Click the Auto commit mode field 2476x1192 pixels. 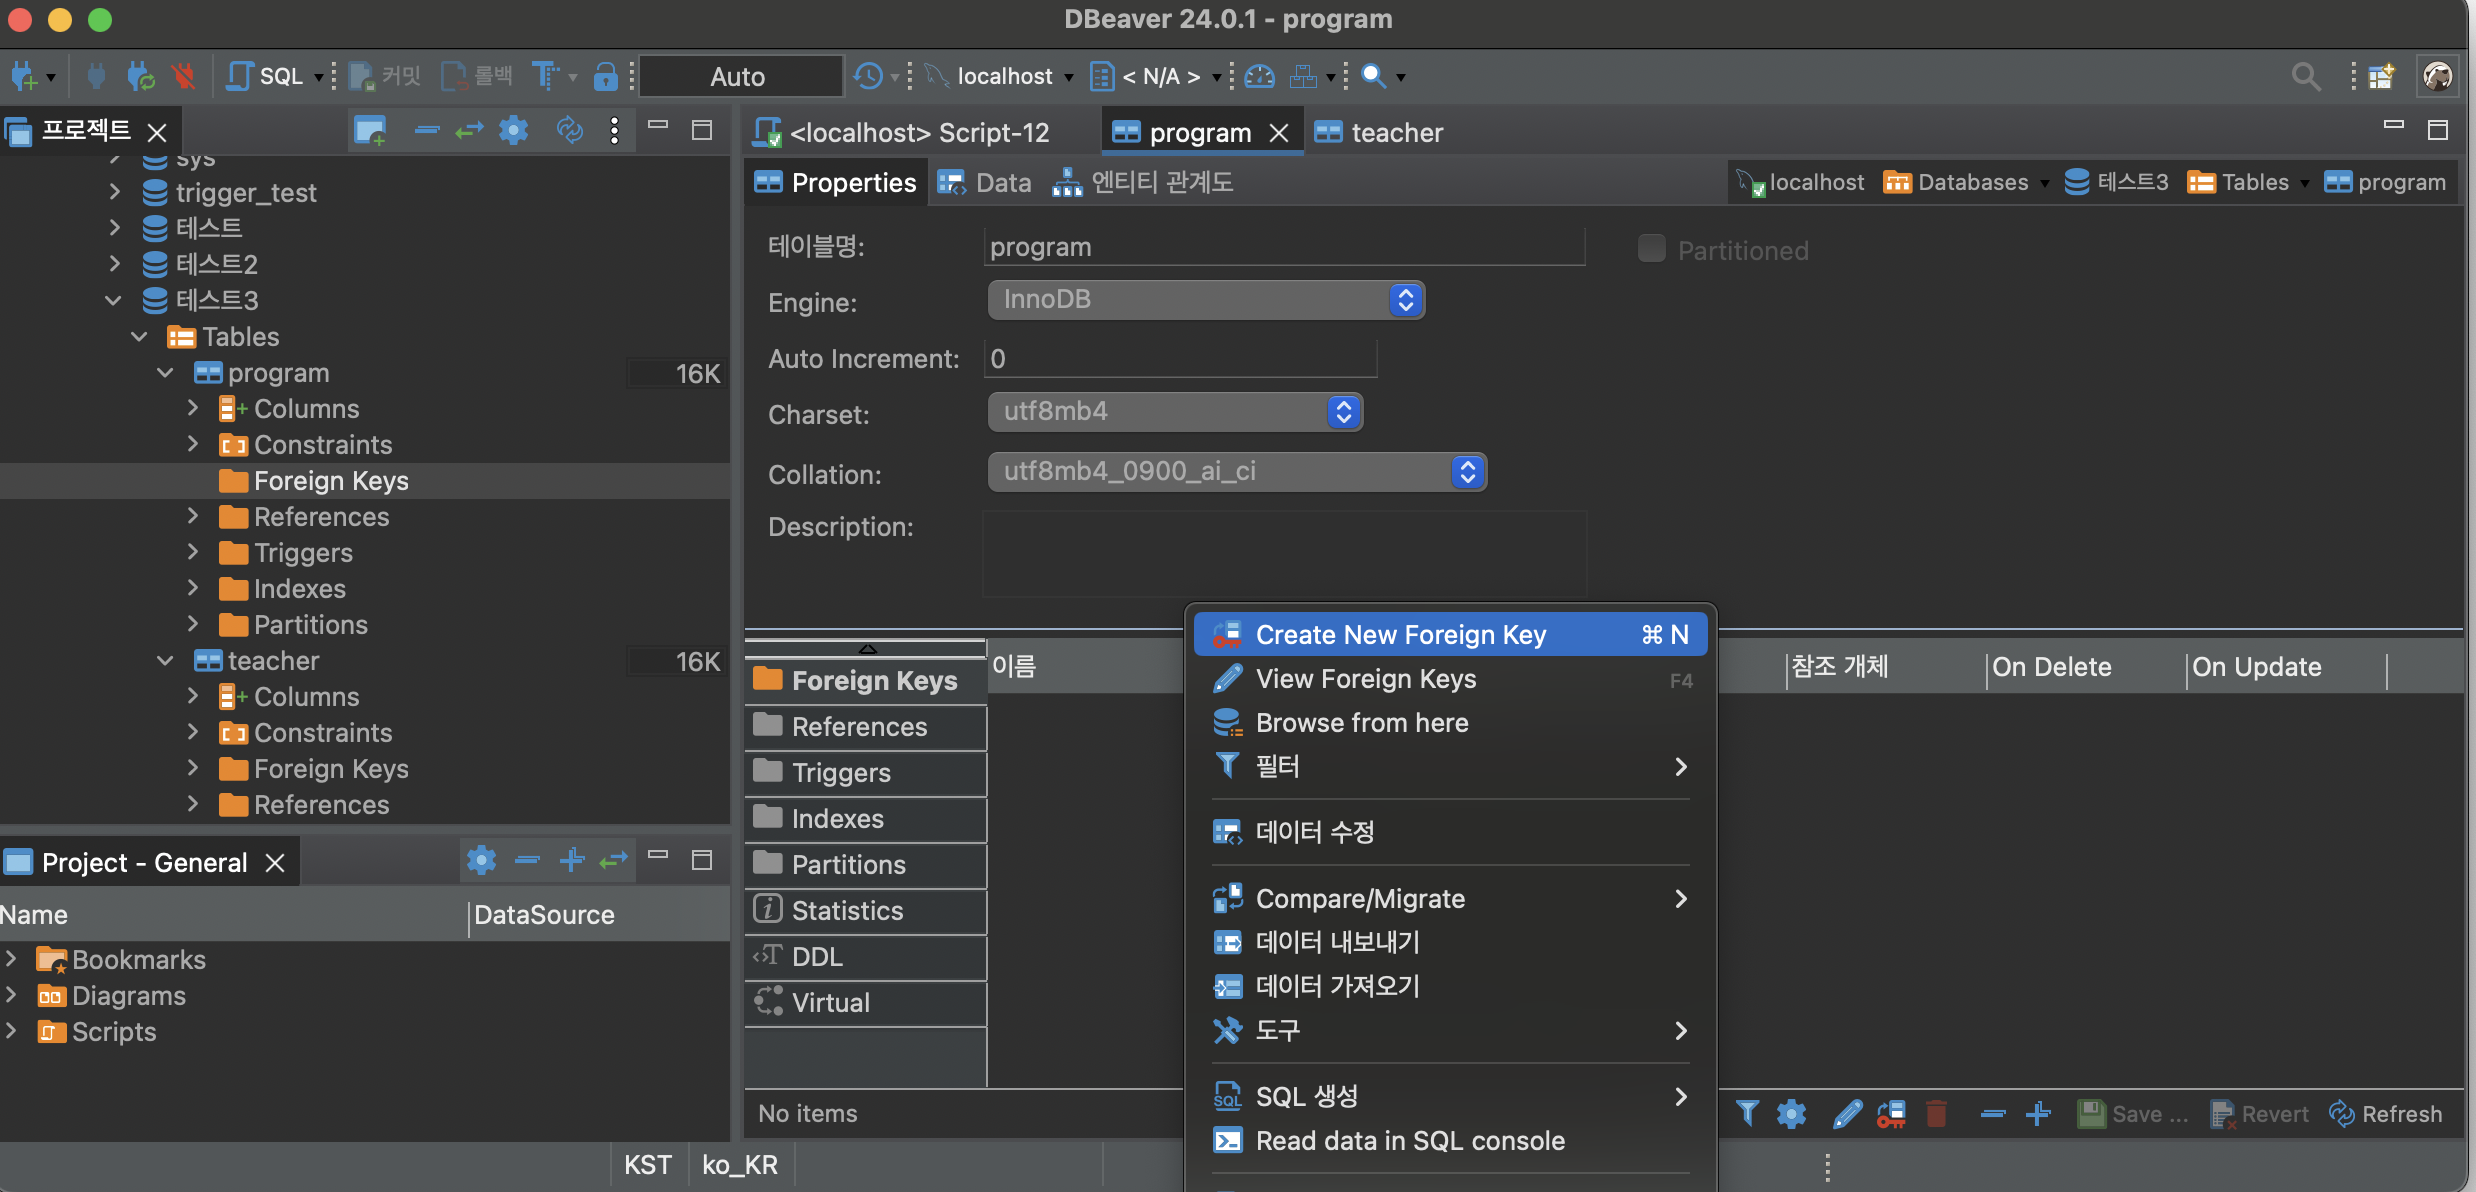[739, 77]
